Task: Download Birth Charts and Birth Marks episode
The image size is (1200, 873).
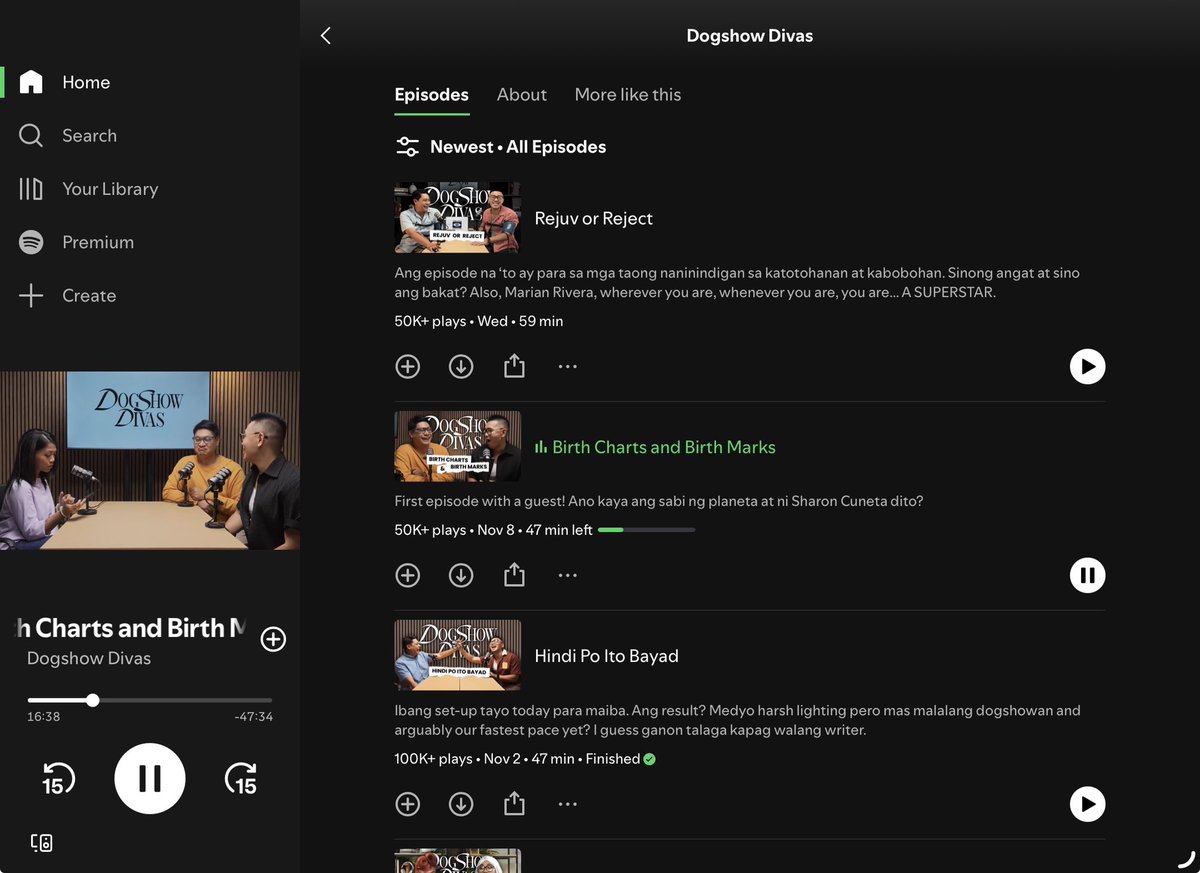Action: (461, 575)
